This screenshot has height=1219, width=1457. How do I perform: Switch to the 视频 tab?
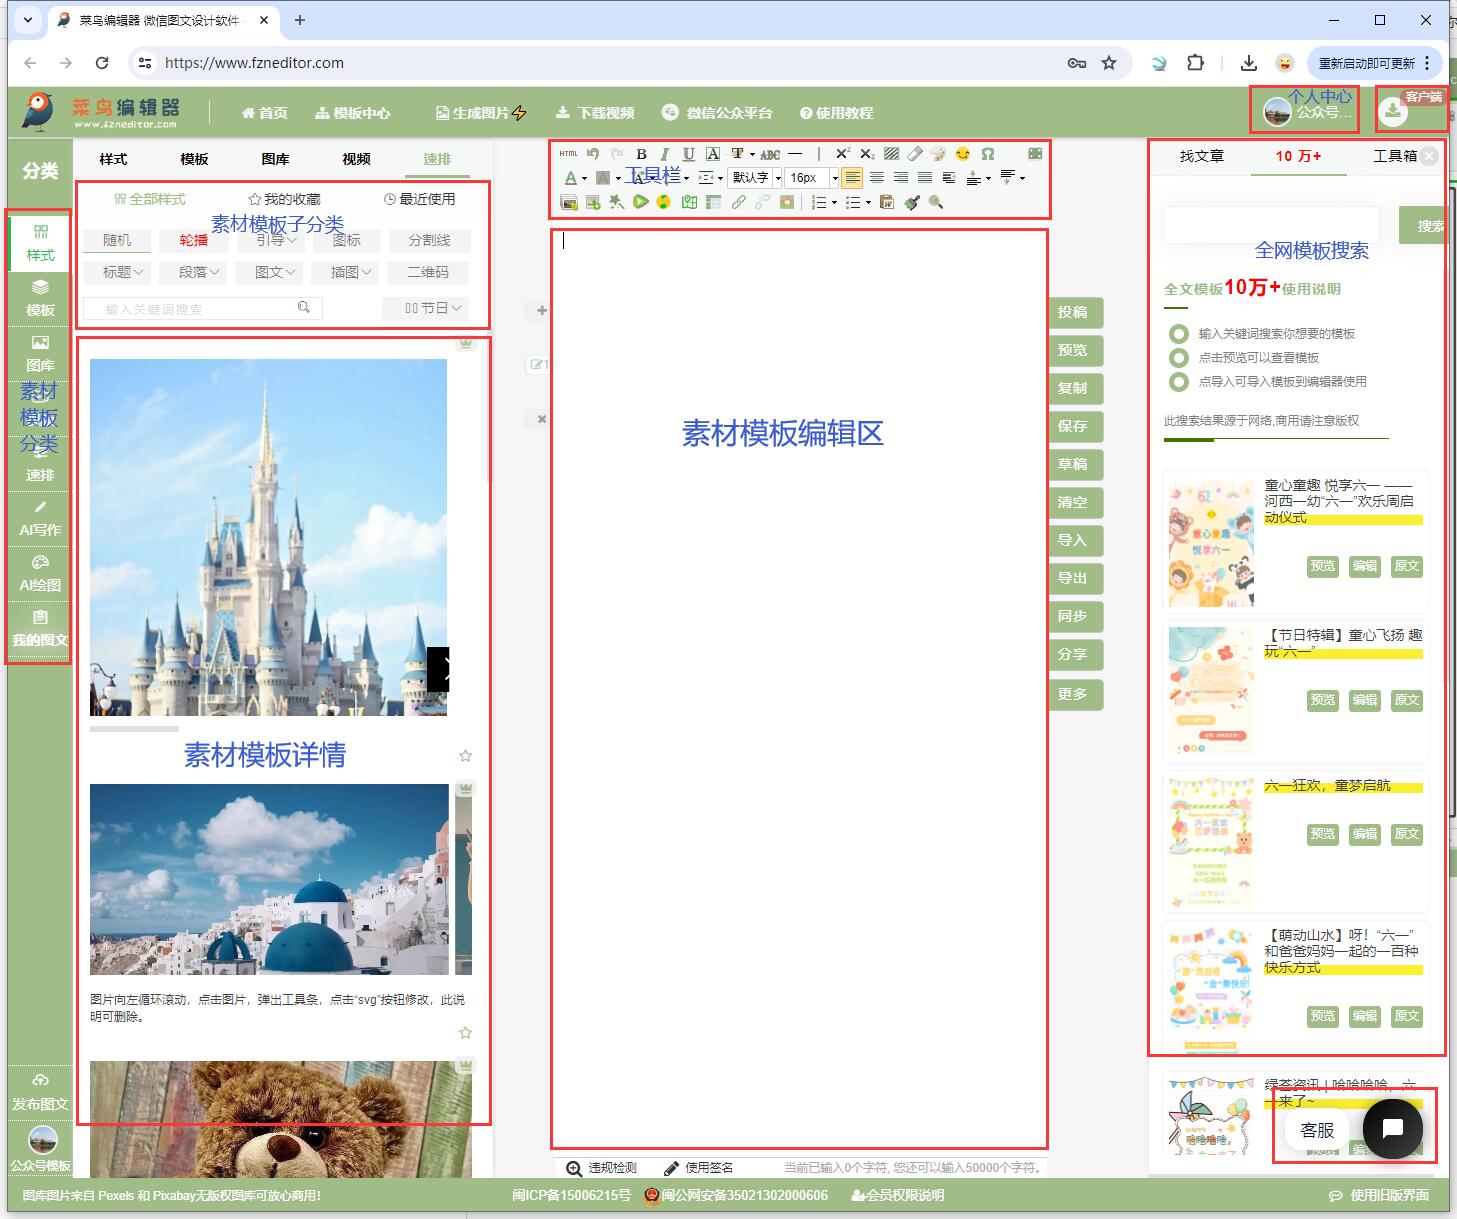(x=356, y=159)
